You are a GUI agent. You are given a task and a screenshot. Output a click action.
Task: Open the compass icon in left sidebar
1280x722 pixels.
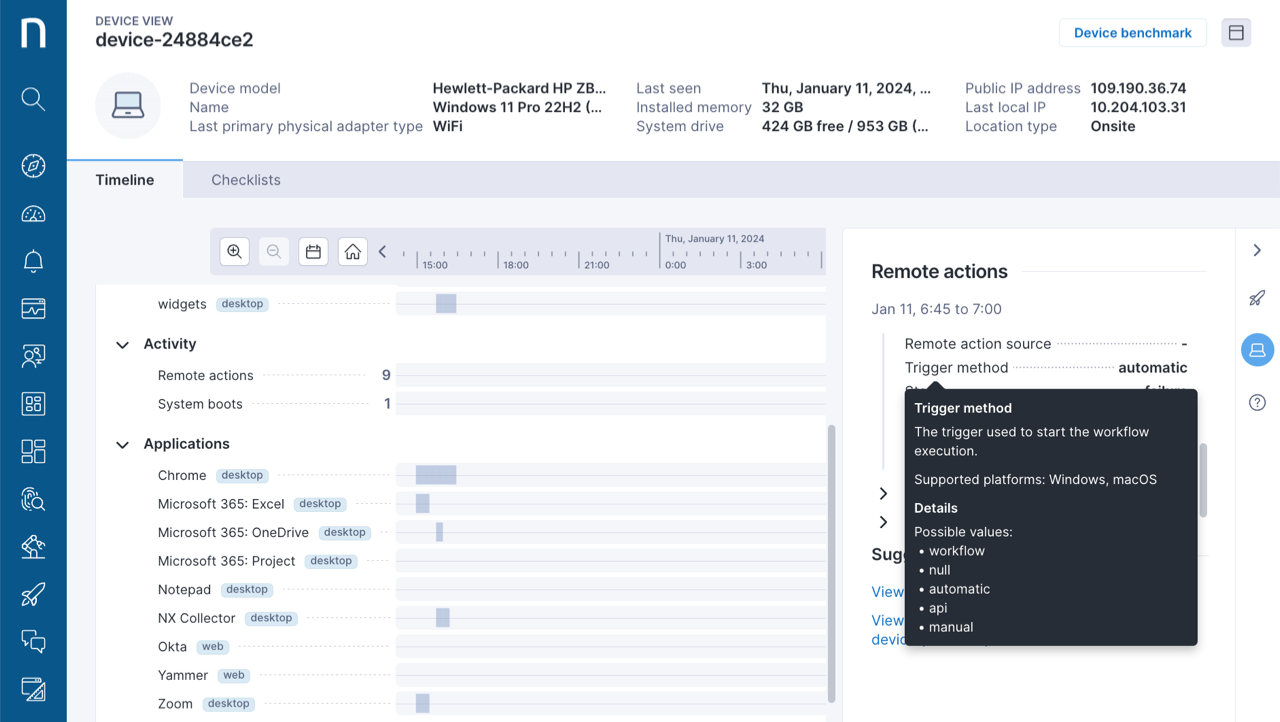[33, 166]
